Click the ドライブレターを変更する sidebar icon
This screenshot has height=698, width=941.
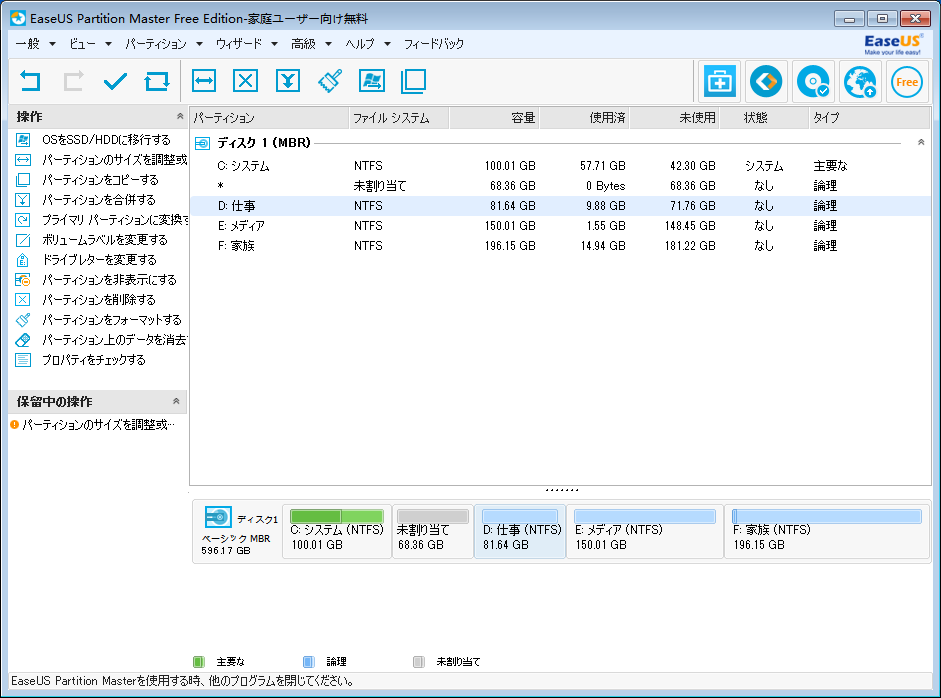(x=23, y=260)
